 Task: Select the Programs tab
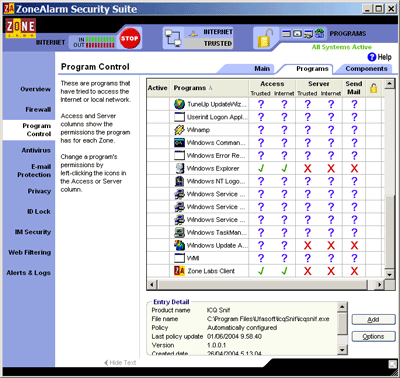click(312, 69)
